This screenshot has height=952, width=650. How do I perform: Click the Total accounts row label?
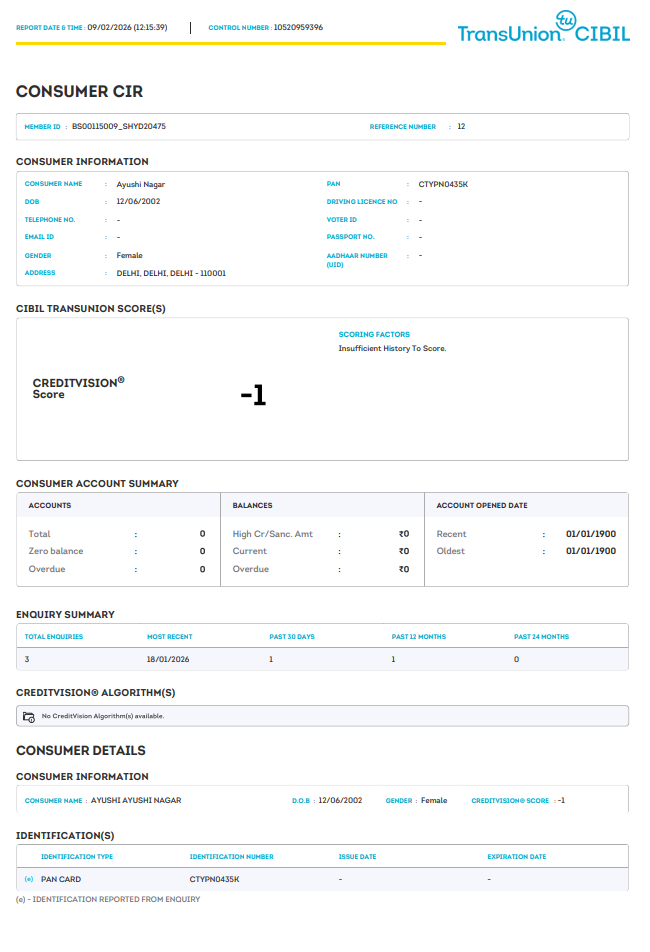(39, 534)
